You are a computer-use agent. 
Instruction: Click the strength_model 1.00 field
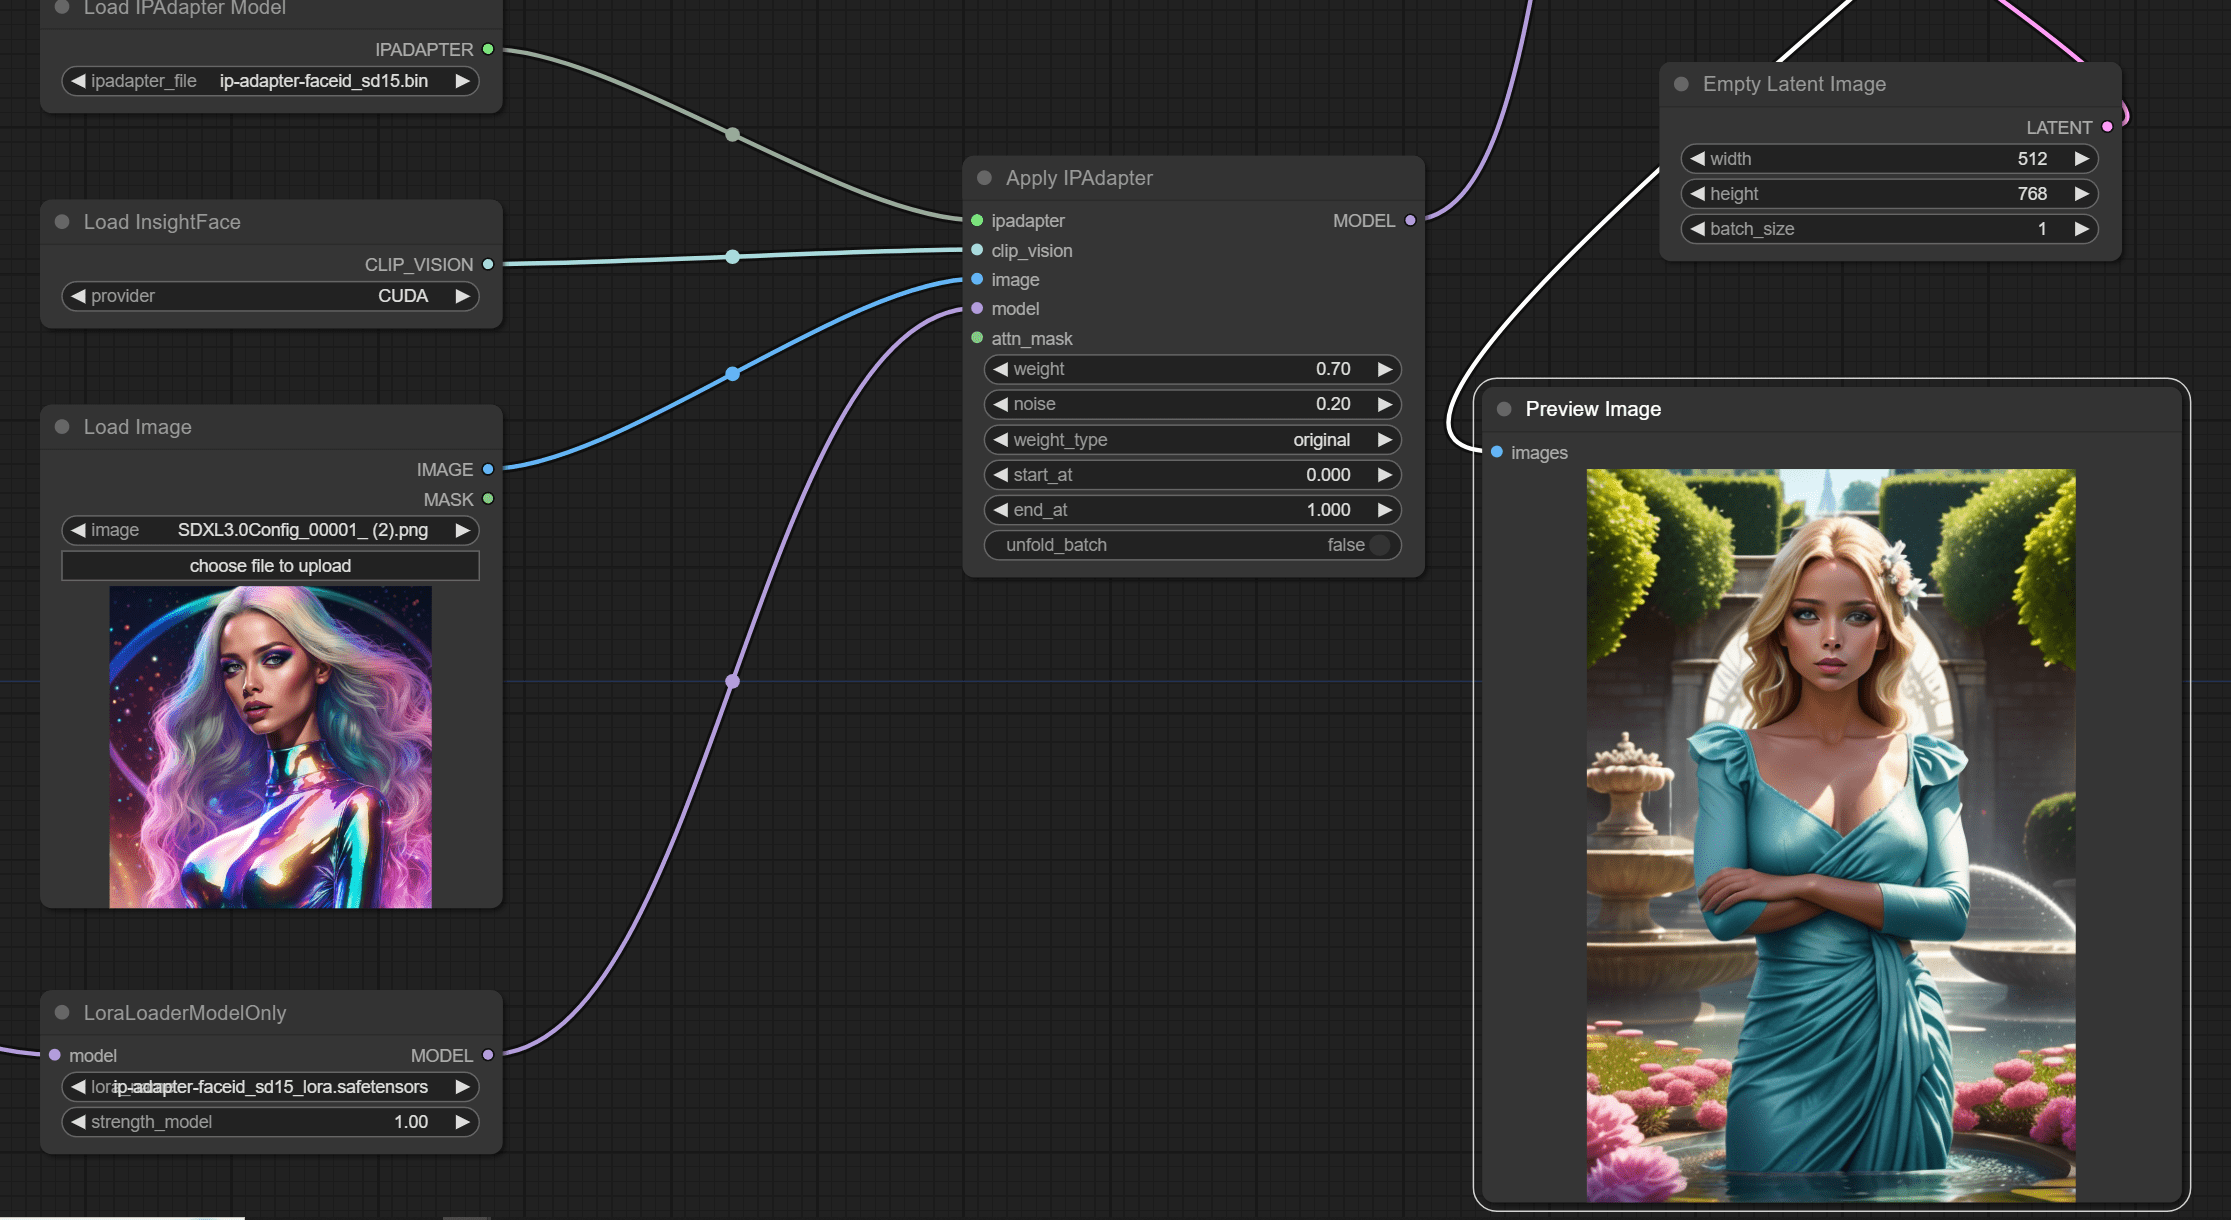coord(270,1122)
